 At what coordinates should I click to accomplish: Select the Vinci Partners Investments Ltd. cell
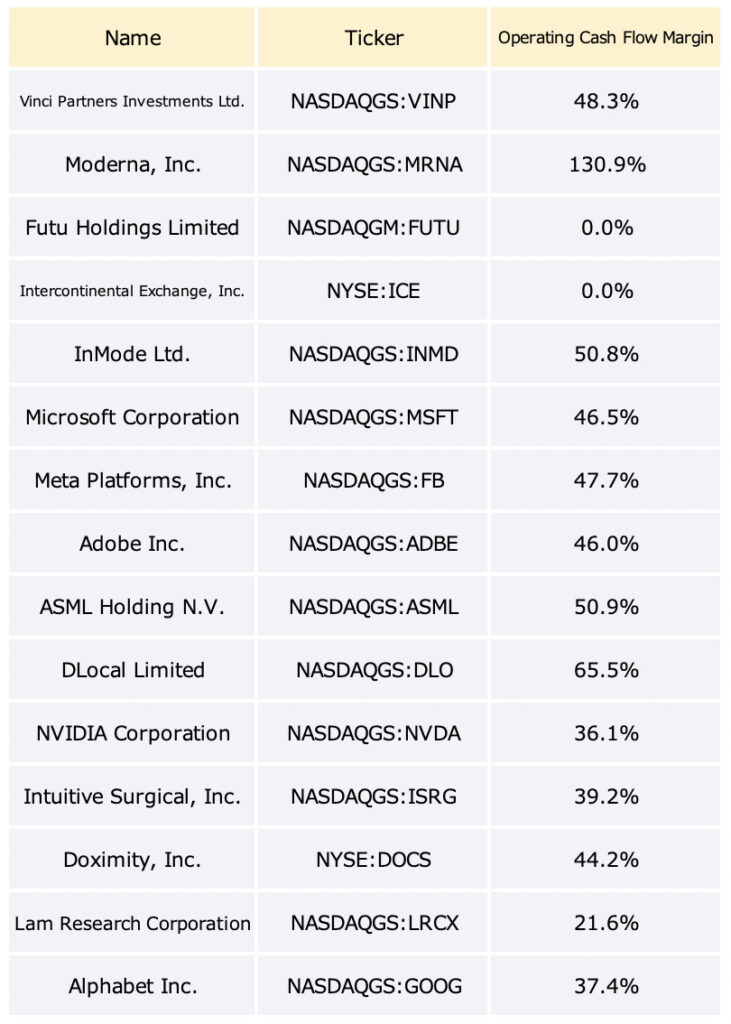pos(132,101)
